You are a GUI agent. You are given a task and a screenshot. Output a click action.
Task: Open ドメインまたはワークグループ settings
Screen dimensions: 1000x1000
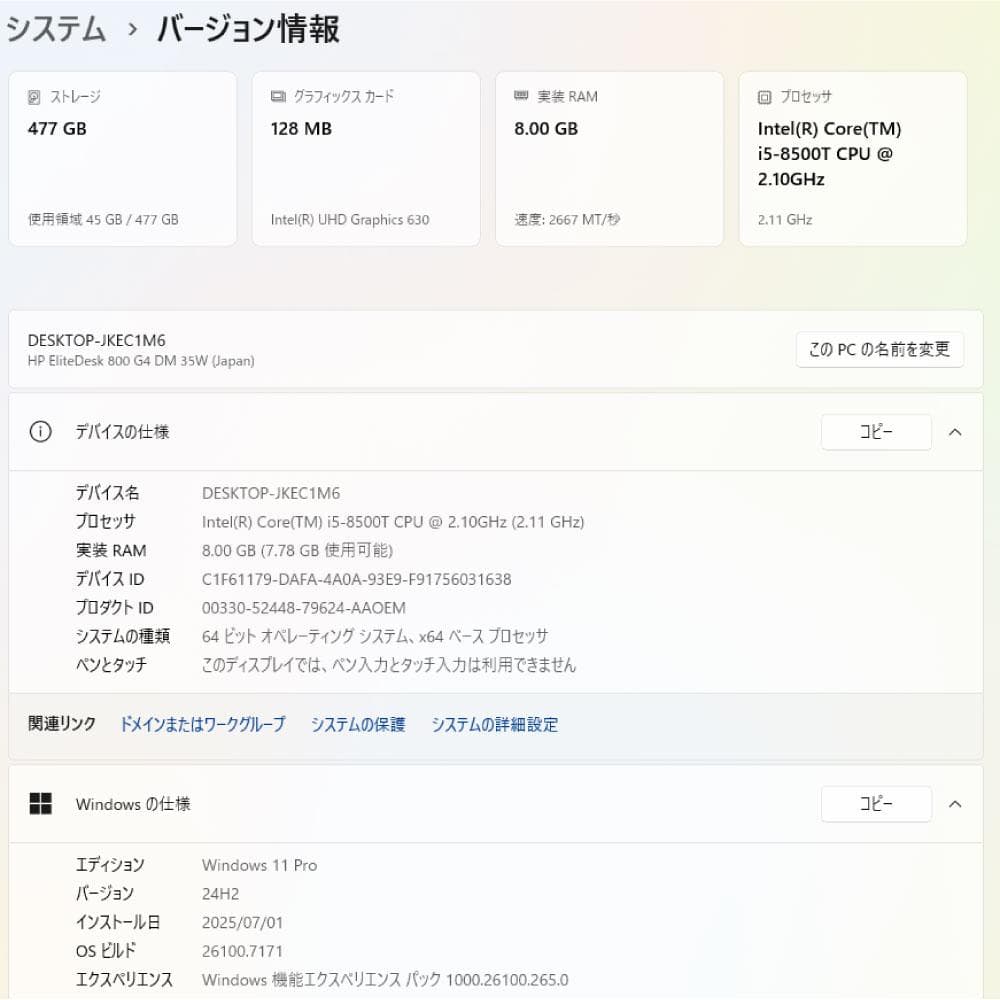click(201, 724)
